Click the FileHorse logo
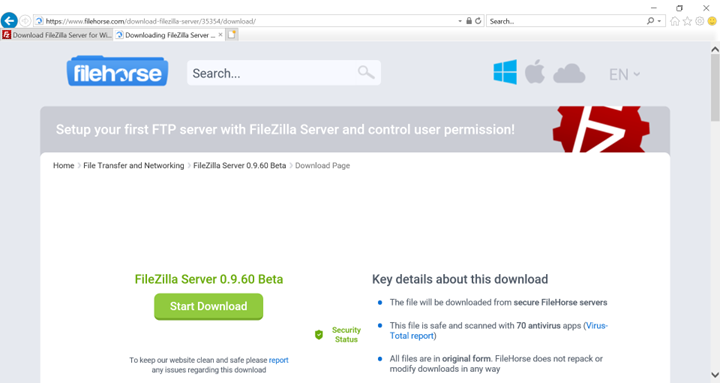The height and width of the screenshot is (383, 720). [x=118, y=71]
